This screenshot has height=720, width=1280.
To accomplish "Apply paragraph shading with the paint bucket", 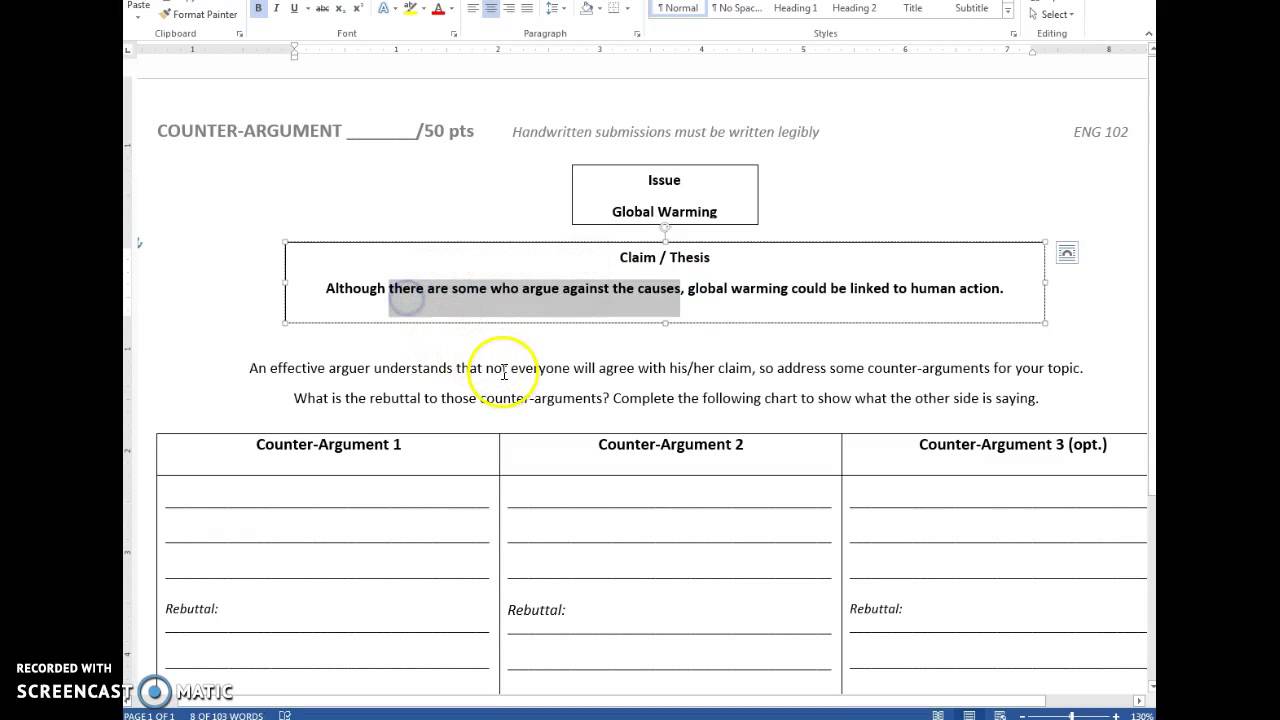I will [588, 8].
